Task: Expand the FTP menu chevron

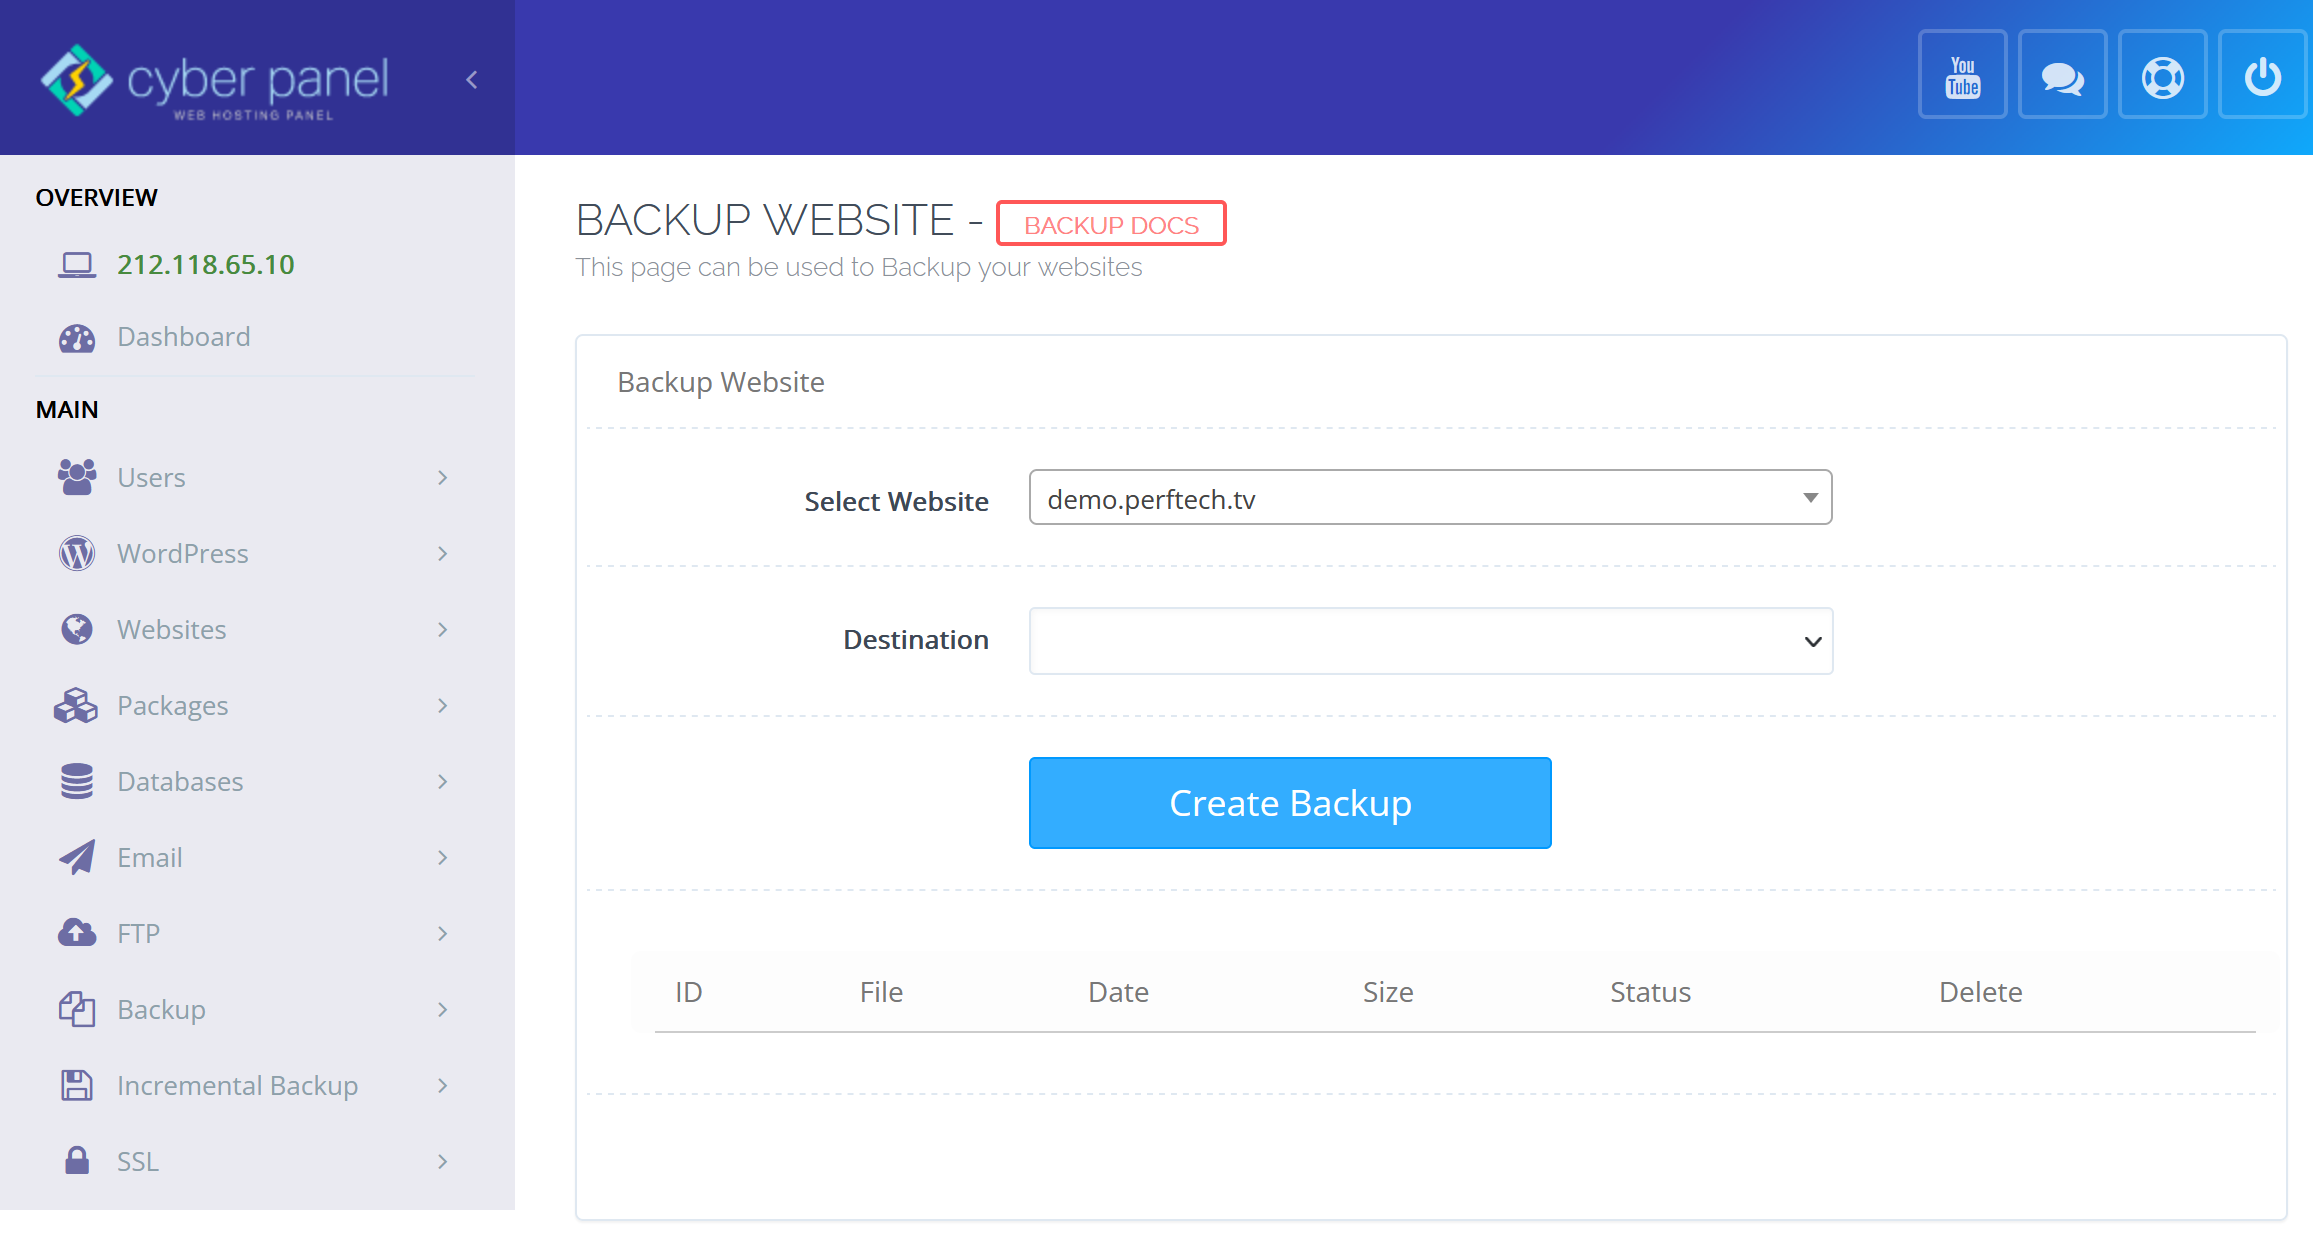Action: click(443, 934)
